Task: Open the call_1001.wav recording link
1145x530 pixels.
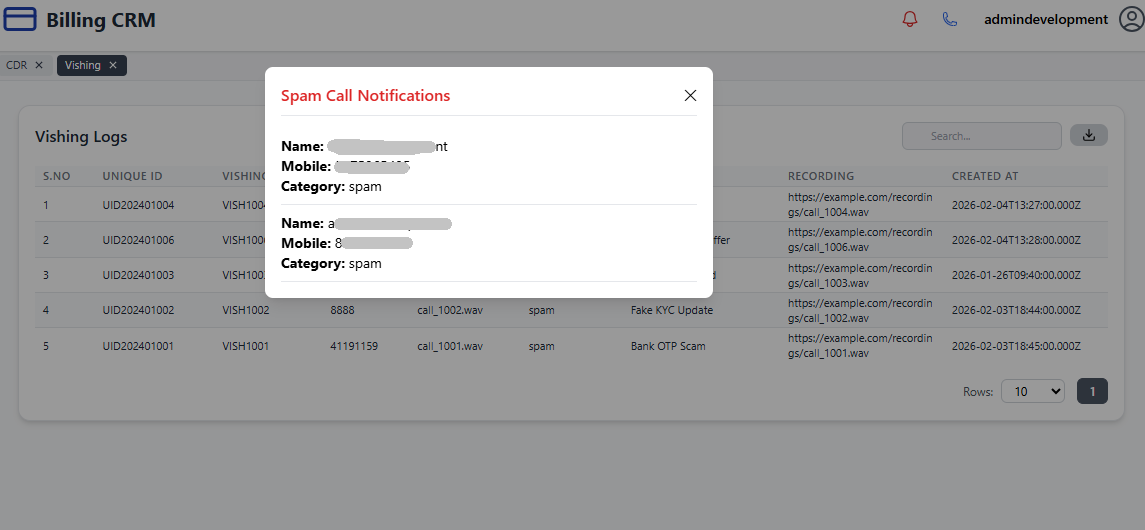Action: coord(859,346)
